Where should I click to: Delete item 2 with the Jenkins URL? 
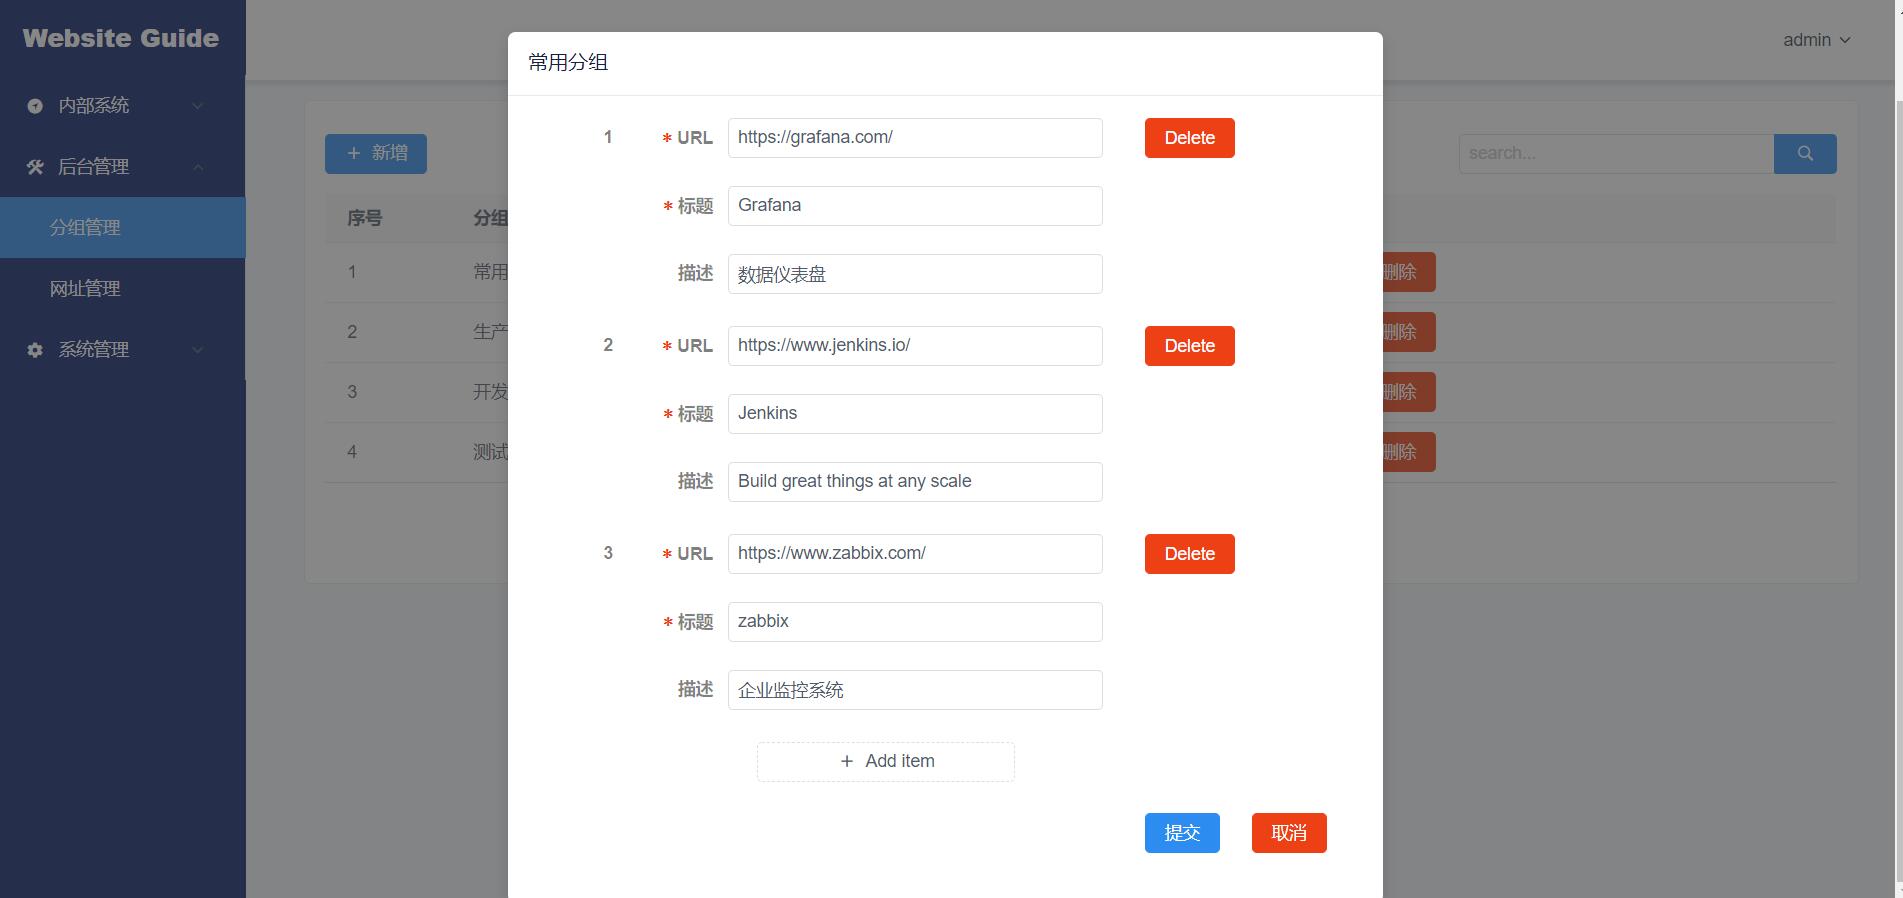point(1190,346)
